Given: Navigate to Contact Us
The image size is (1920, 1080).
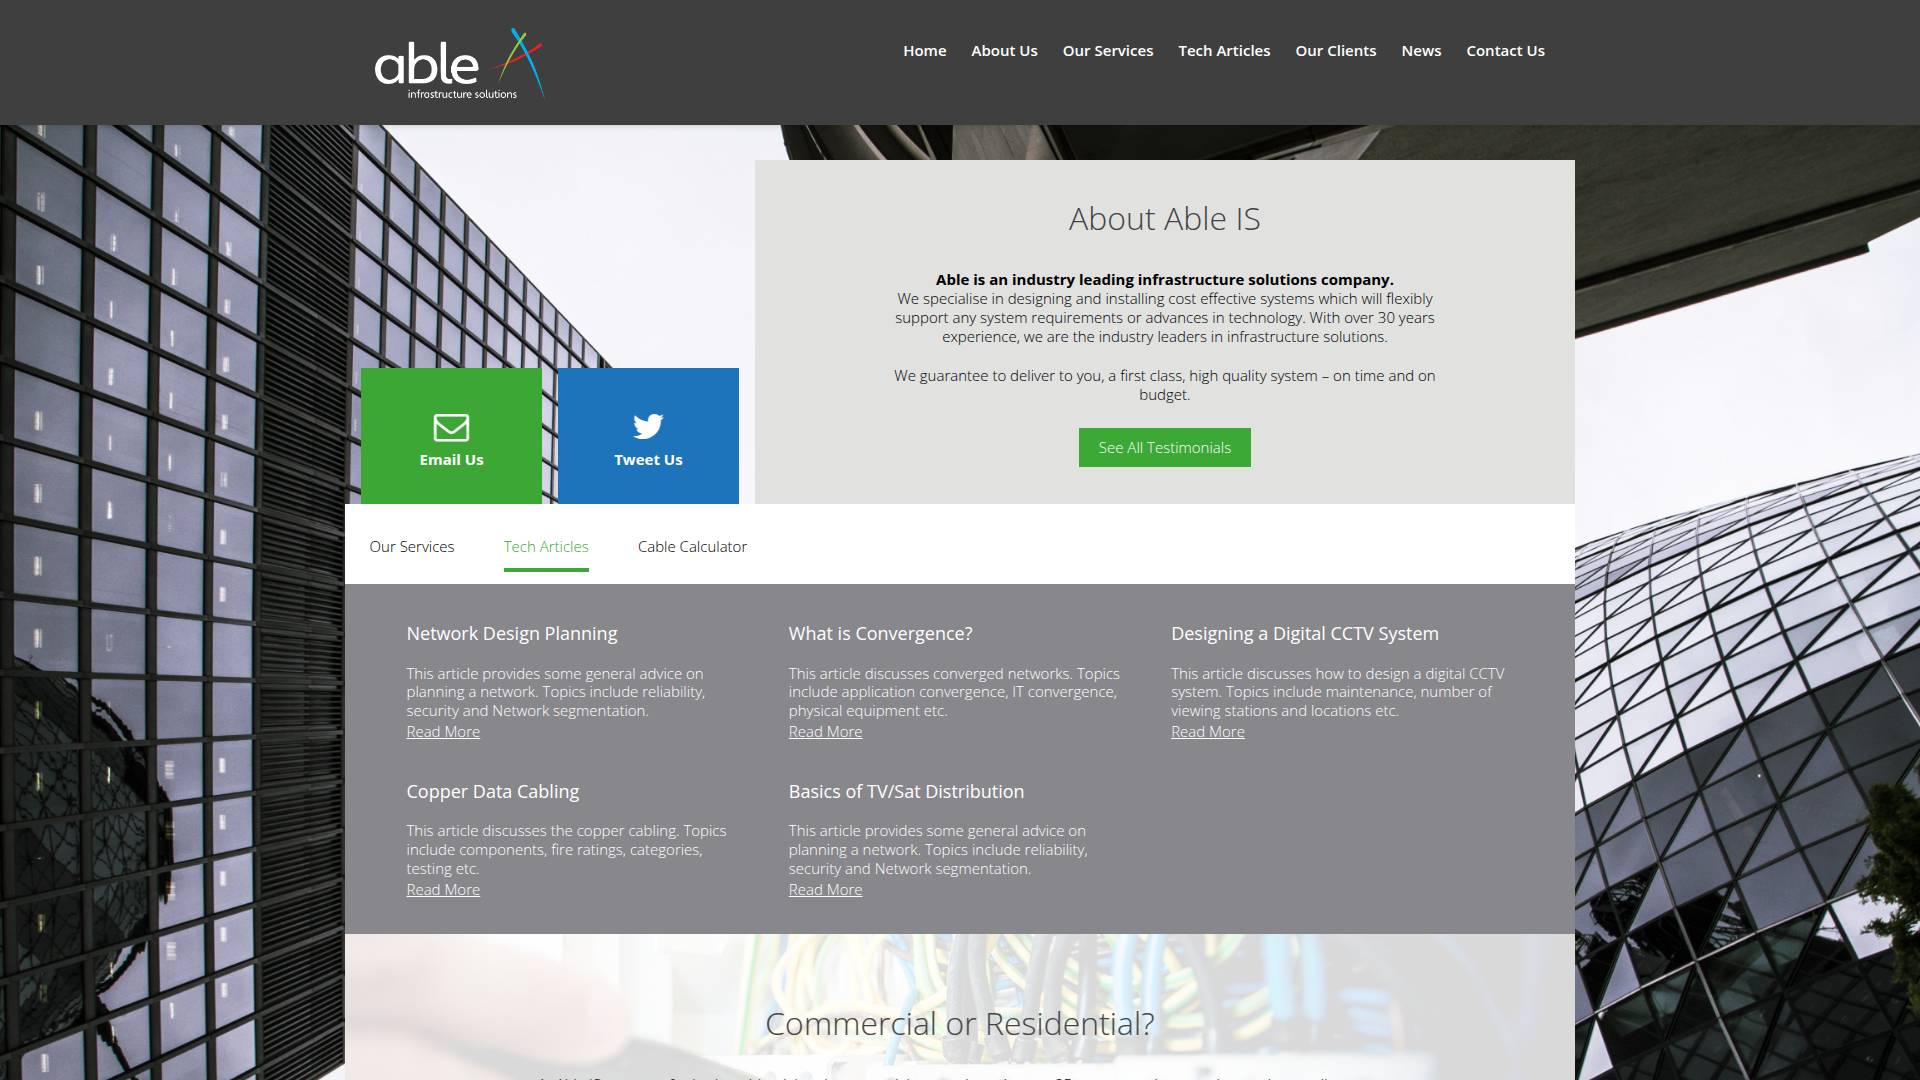Looking at the screenshot, I should point(1505,51).
